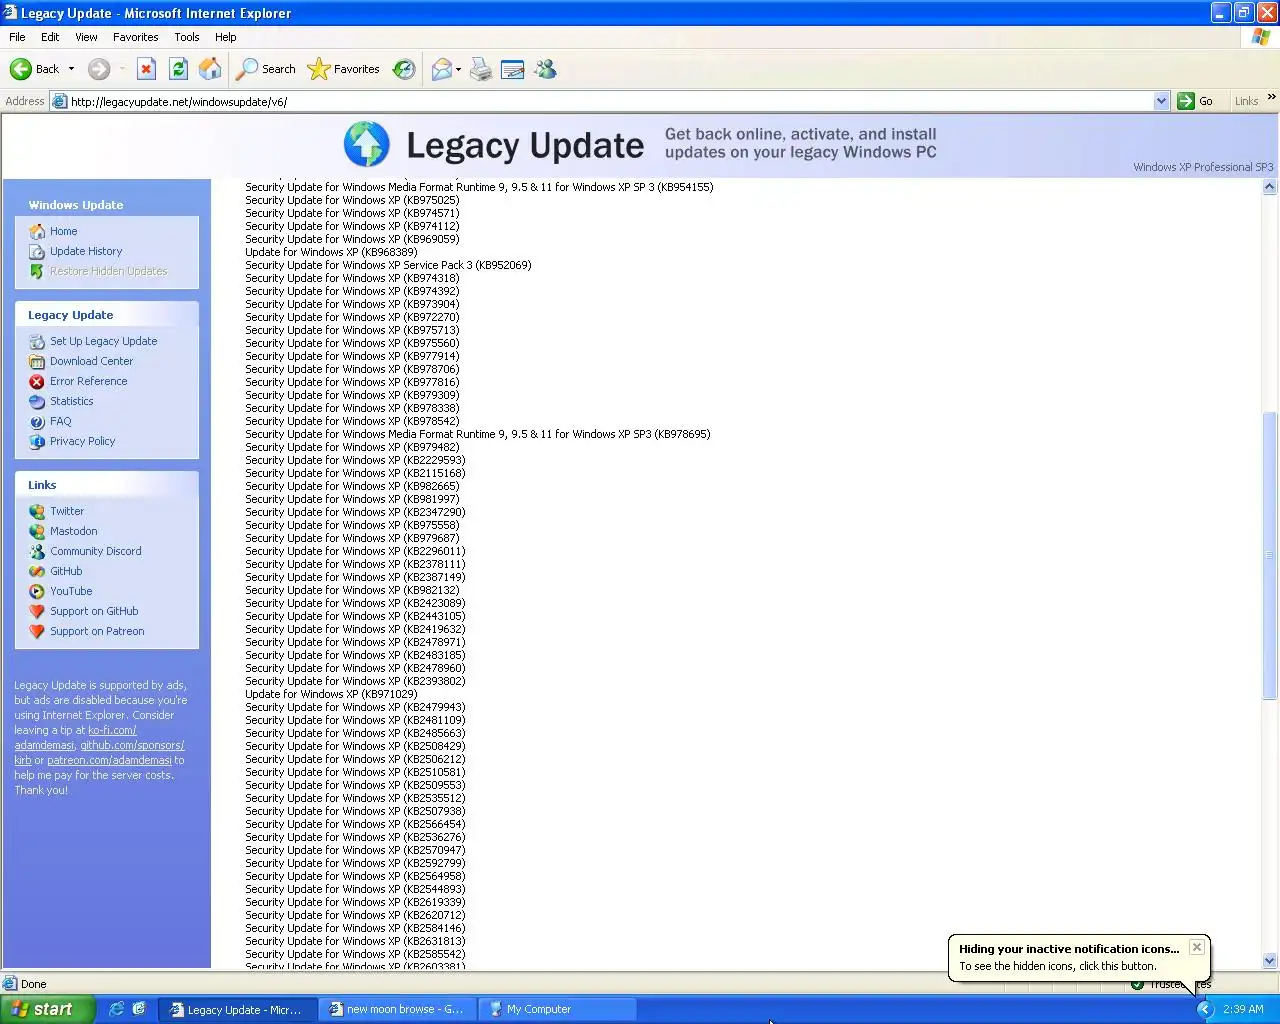Click the Legacy Update taskbar button
The width and height of the screenshot is (1280, 1024).
pos(237,1009)
